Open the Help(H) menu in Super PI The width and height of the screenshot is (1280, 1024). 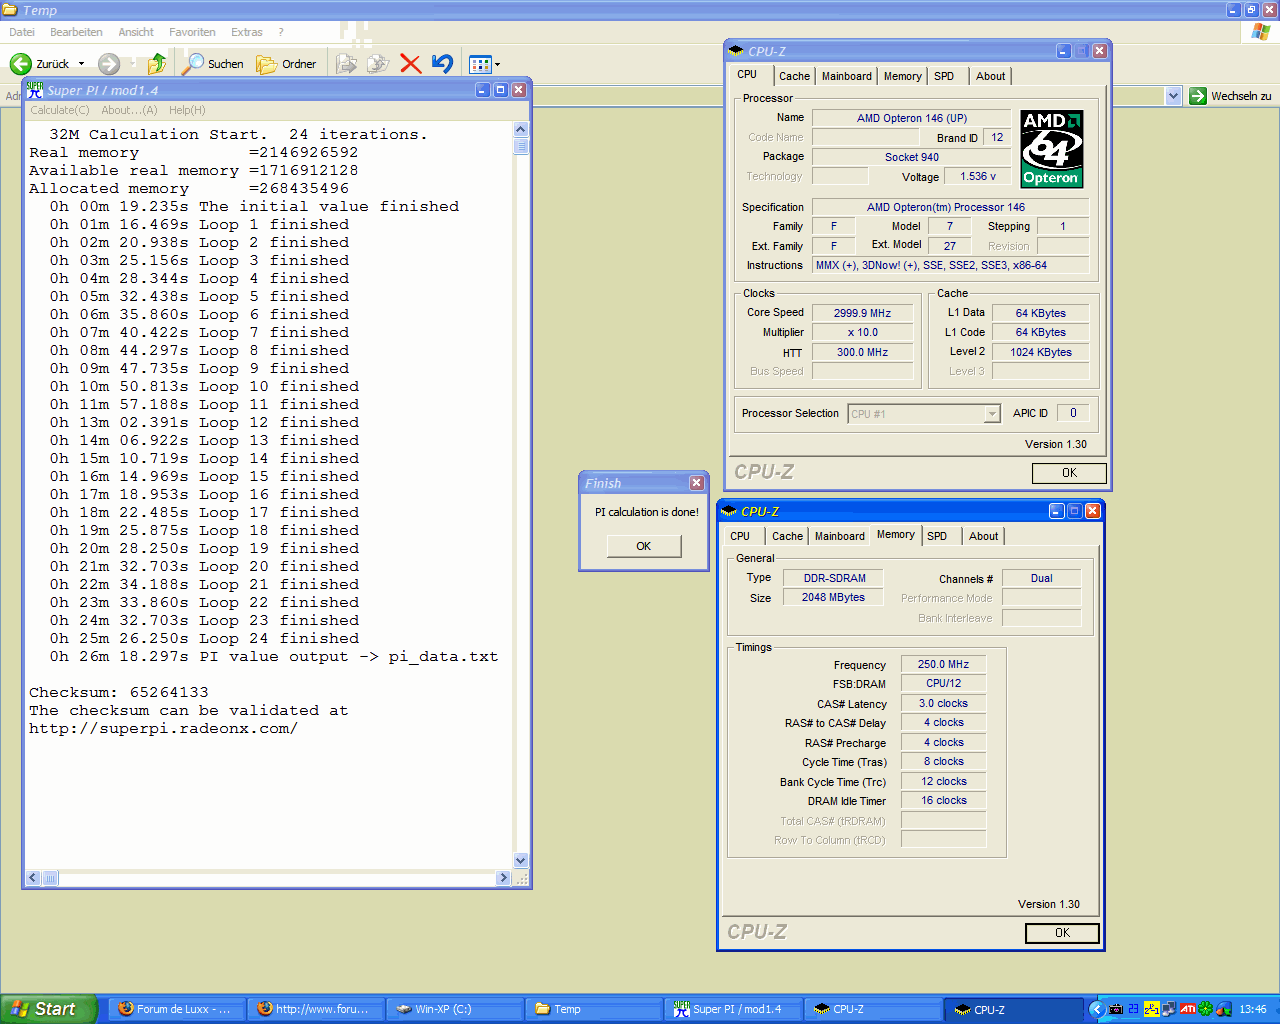pyautogui.click(x=187, y=110)
